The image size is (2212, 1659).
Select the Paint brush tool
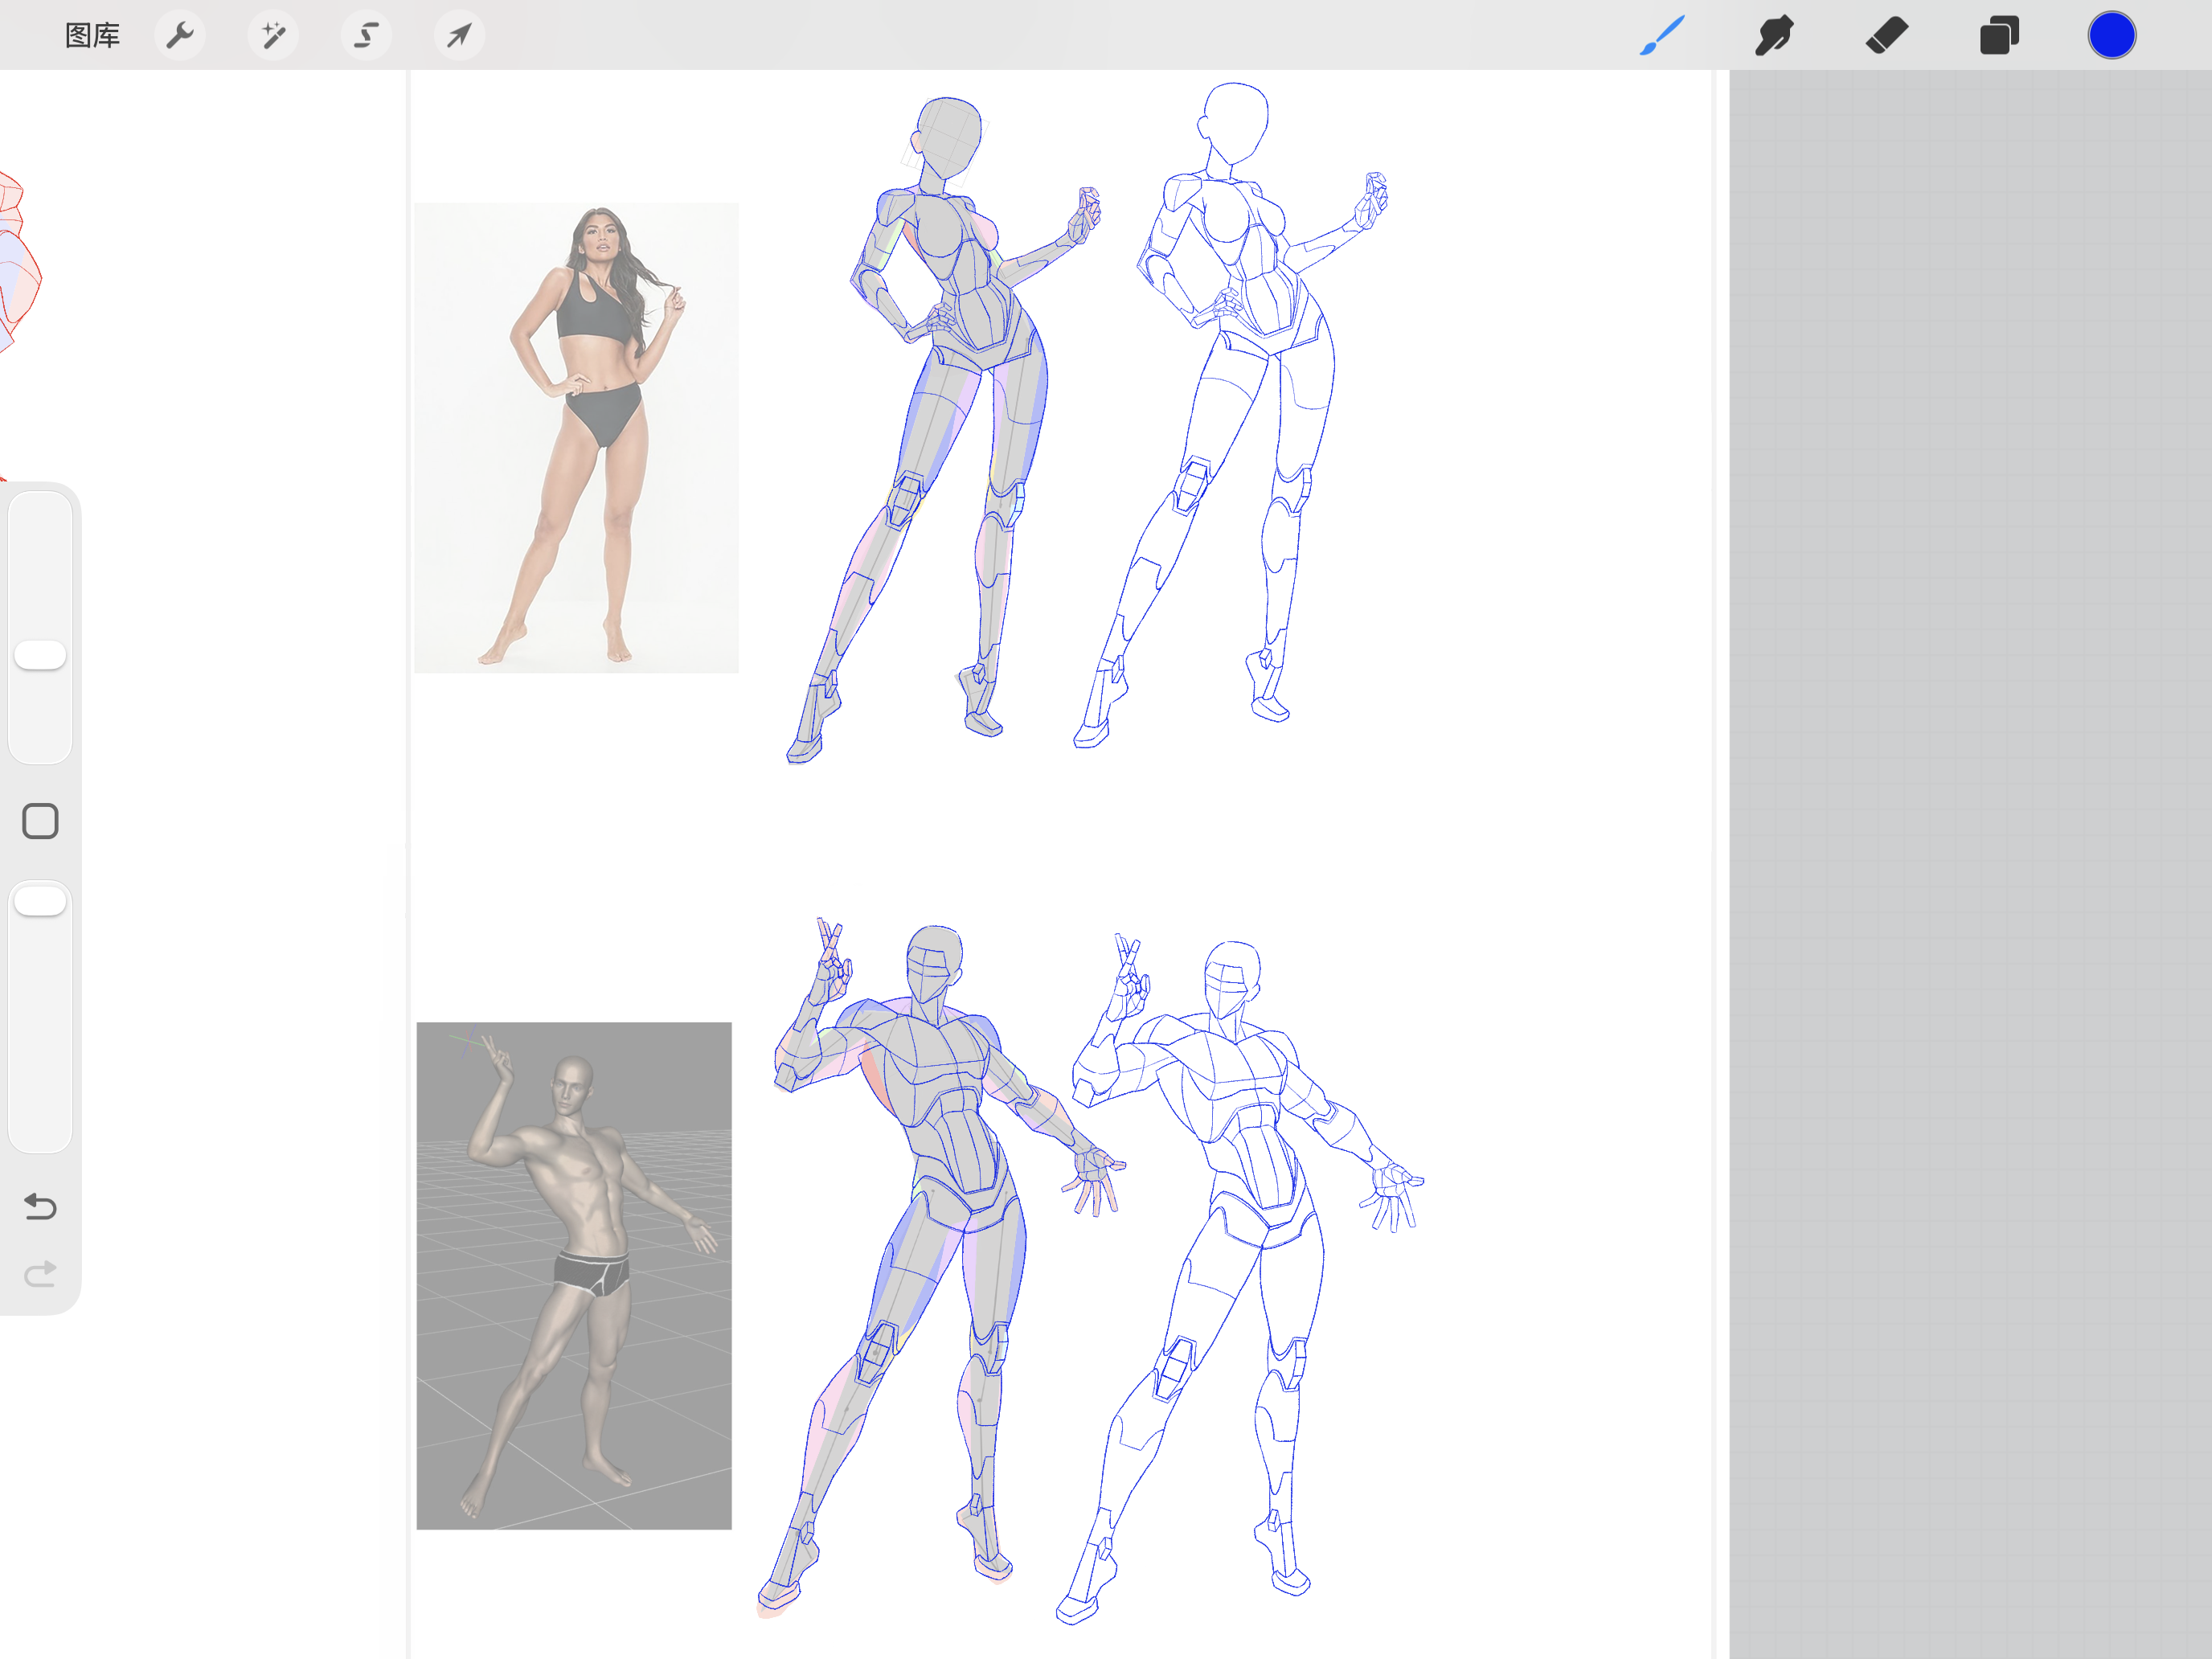click(1662, 36)
